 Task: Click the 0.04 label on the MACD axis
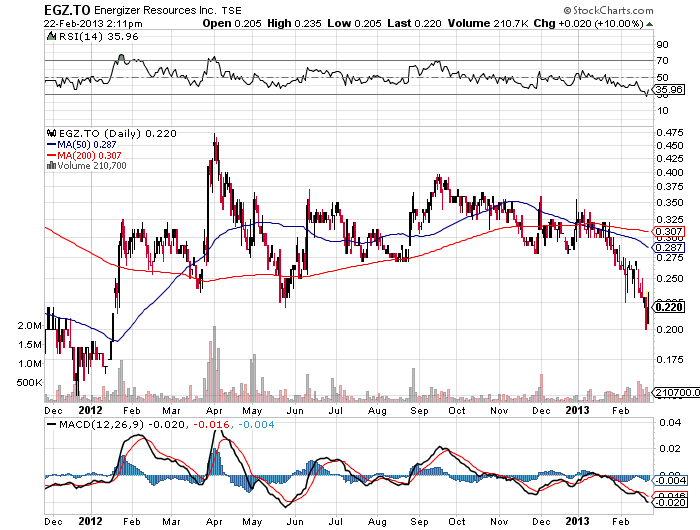point(670,422)
